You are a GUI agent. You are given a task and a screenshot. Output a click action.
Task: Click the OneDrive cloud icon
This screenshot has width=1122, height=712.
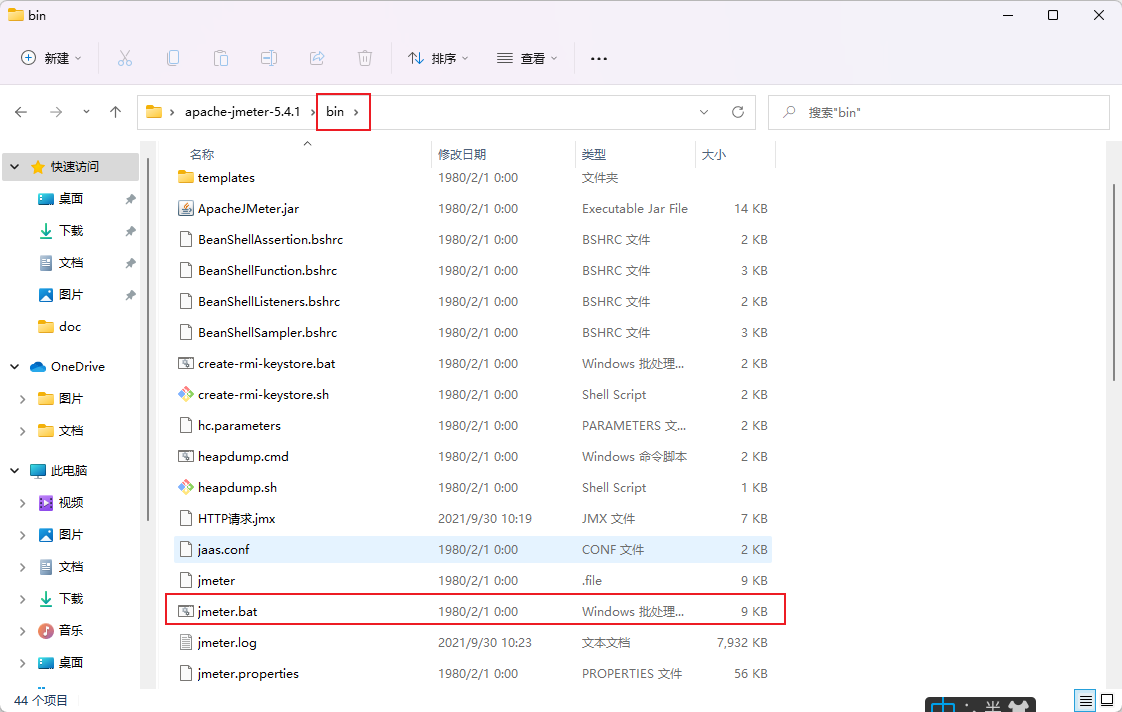[x=38, y=366]
